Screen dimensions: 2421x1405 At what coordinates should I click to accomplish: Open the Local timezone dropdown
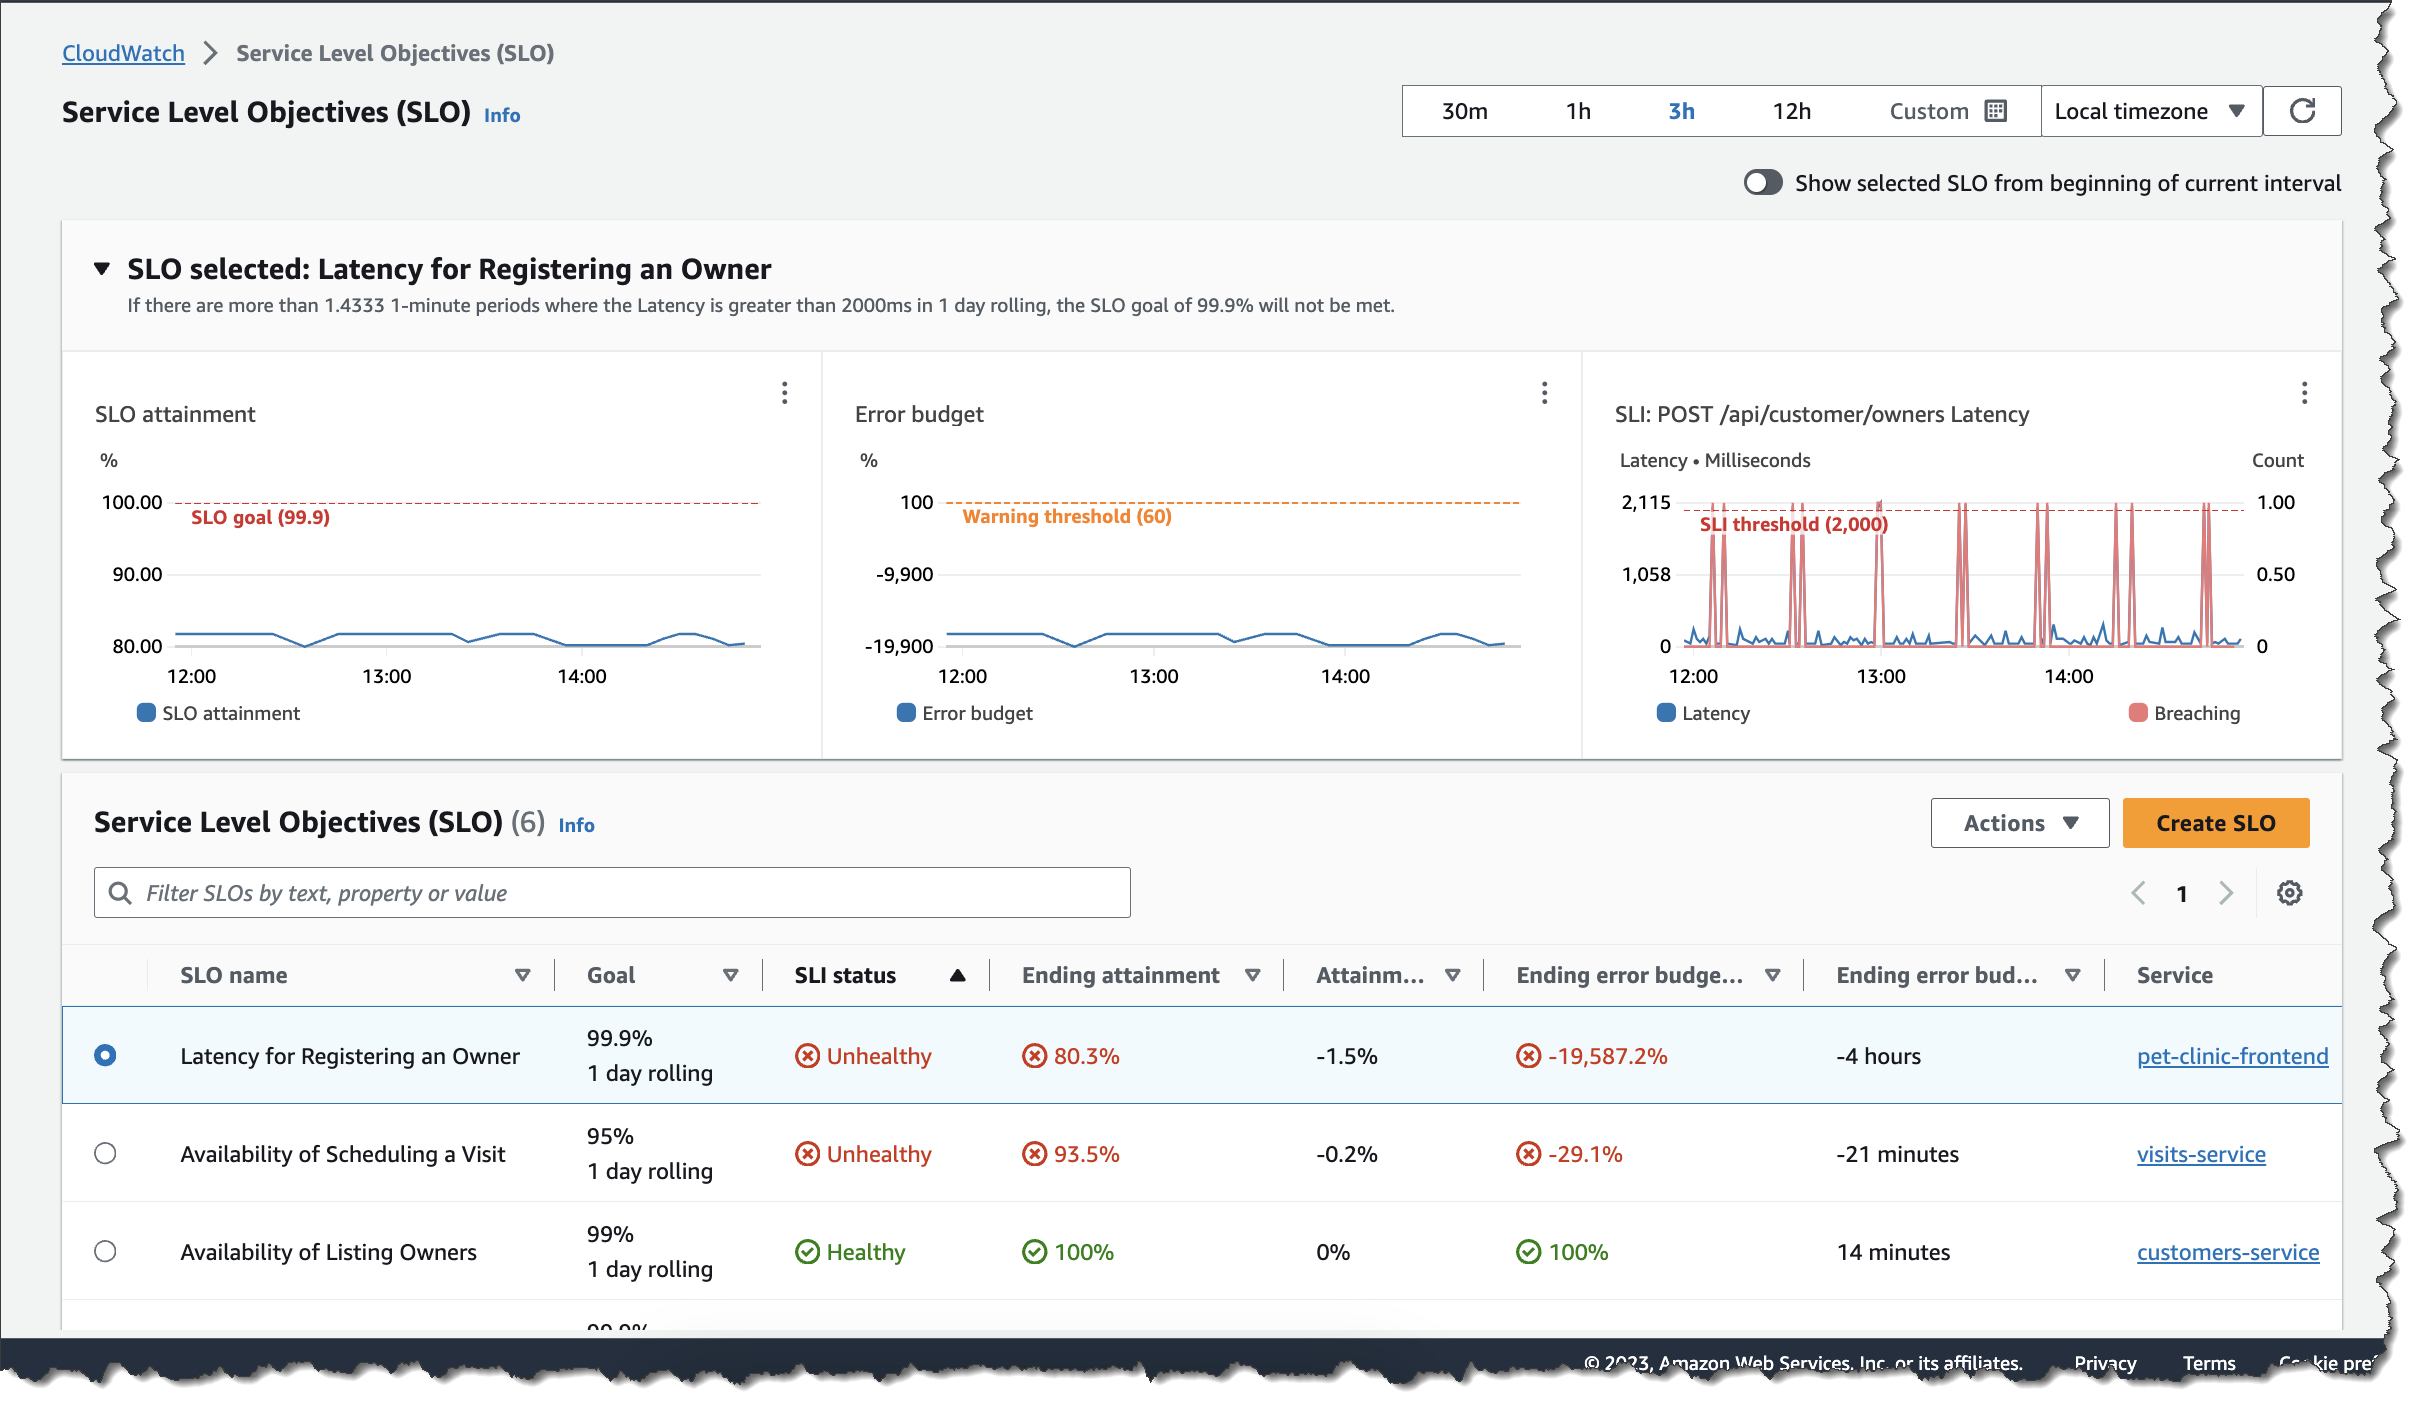[x=2150, y=111]
